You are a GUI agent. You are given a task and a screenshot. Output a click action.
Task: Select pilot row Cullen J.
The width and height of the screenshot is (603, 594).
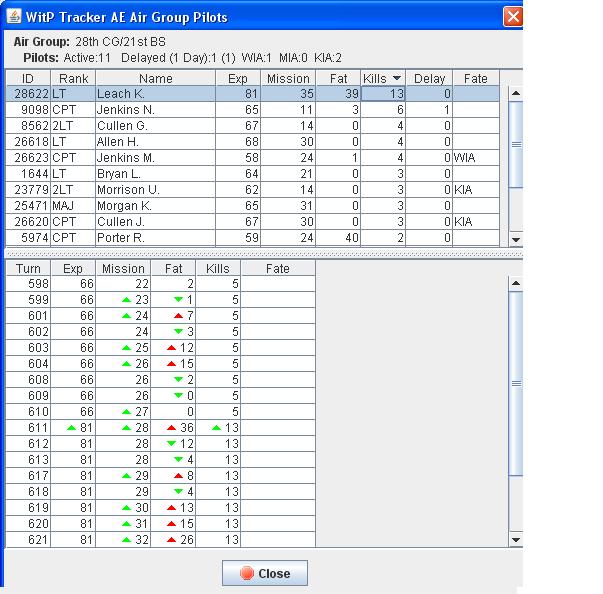[252, 222]
